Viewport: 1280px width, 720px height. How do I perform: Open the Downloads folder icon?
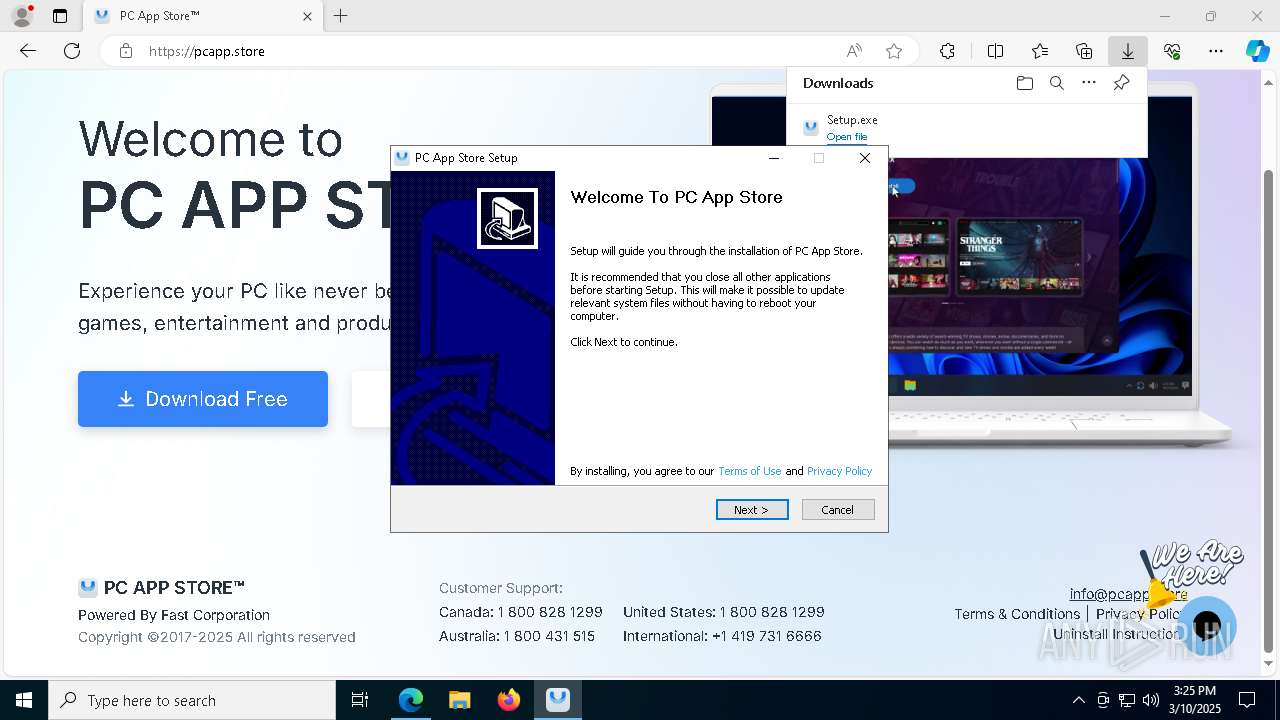tap(1024, 83)
